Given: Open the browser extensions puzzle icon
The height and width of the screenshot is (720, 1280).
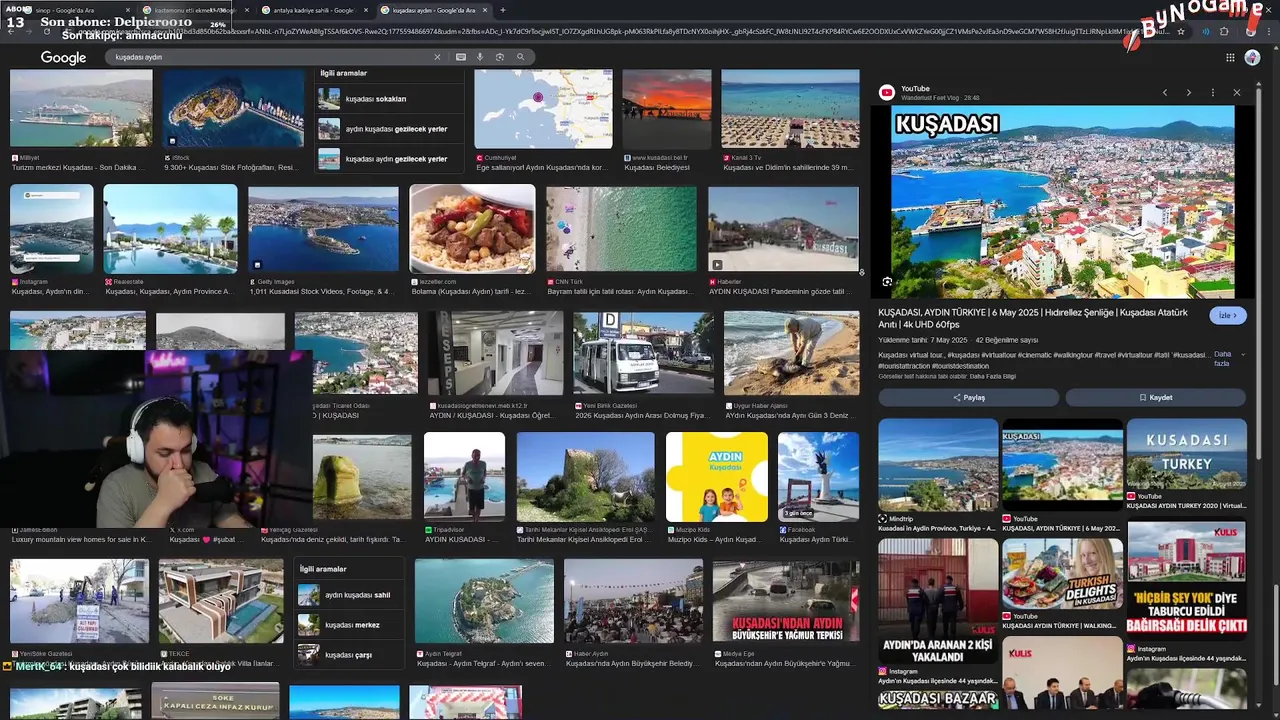Looking at the screenshot, I should pyautogui.click(x=1225, y=32).
